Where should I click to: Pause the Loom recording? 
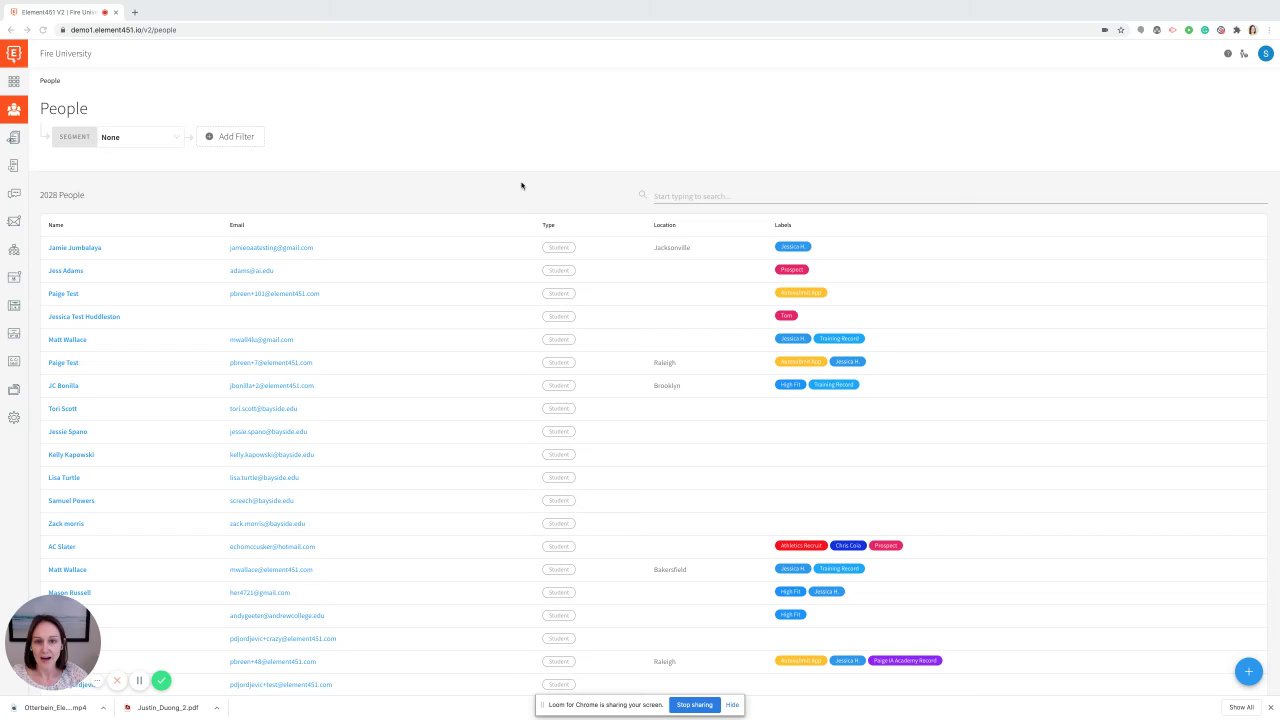pyautogui.click(x=139, y=680)
